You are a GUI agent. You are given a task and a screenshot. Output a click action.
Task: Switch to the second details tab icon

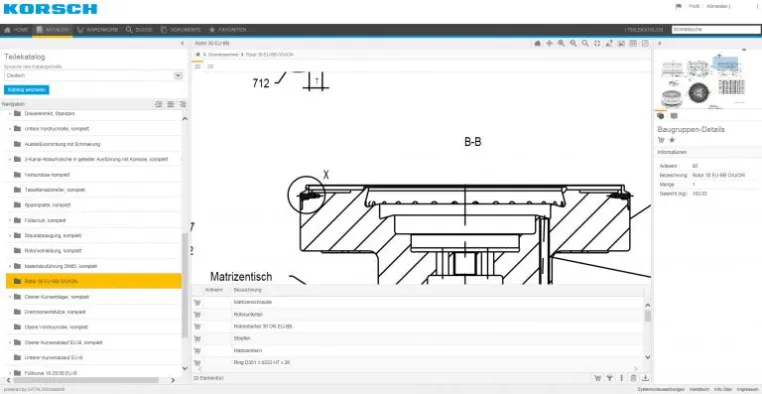(x=674, y=116)
